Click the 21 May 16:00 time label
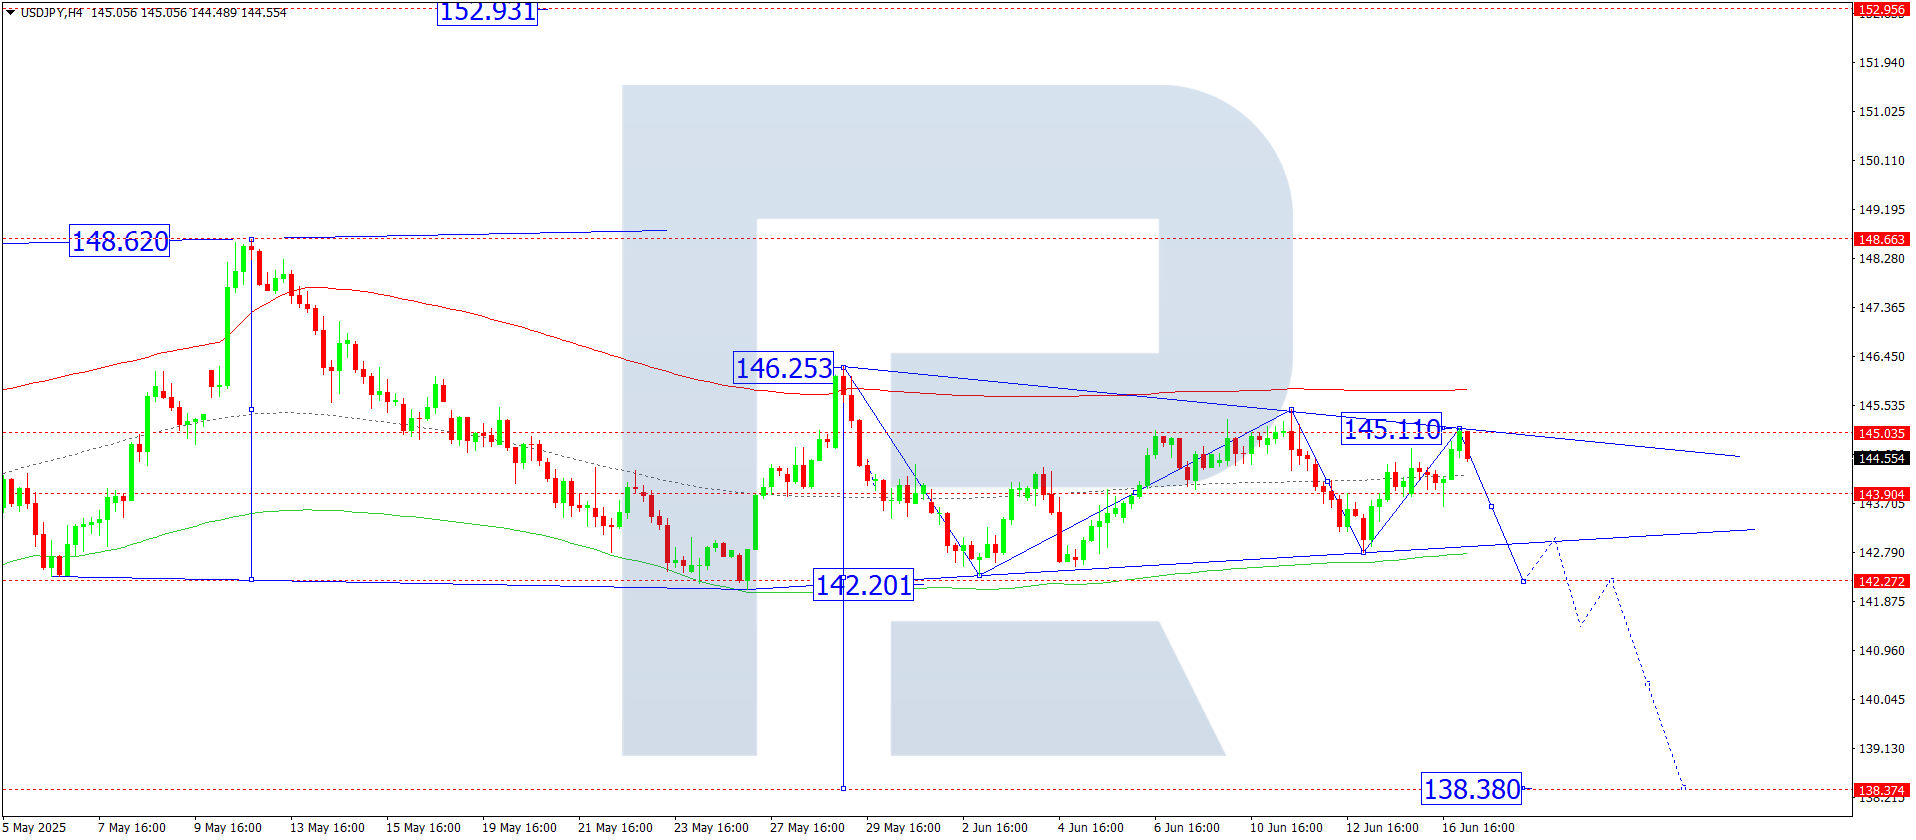Image resolution: width=1916 pixels, height=840 pixels. pos(615,827)
